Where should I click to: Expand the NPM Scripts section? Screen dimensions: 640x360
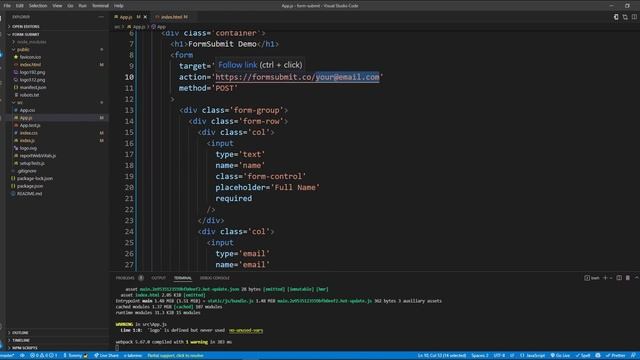coord(24,348)
